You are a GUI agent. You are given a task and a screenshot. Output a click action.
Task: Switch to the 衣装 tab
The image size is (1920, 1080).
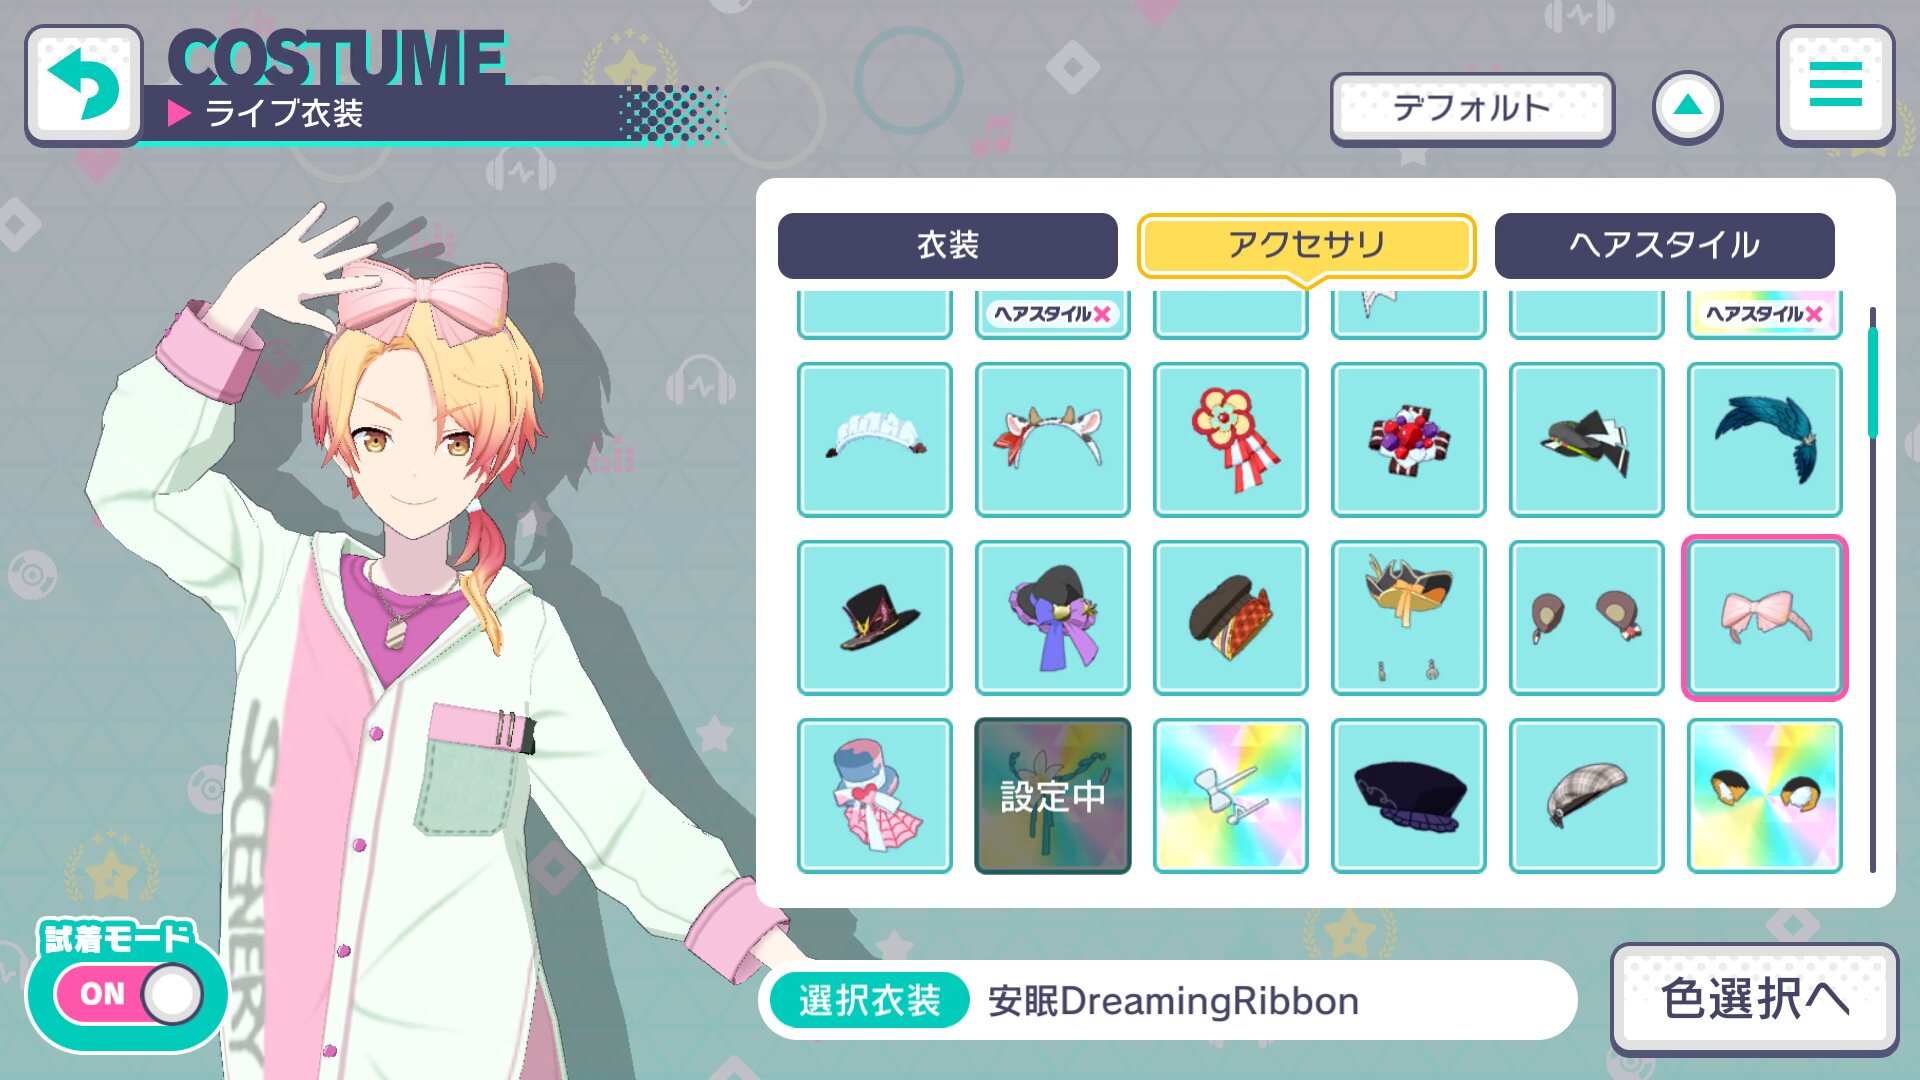click(x=948, y=245)
